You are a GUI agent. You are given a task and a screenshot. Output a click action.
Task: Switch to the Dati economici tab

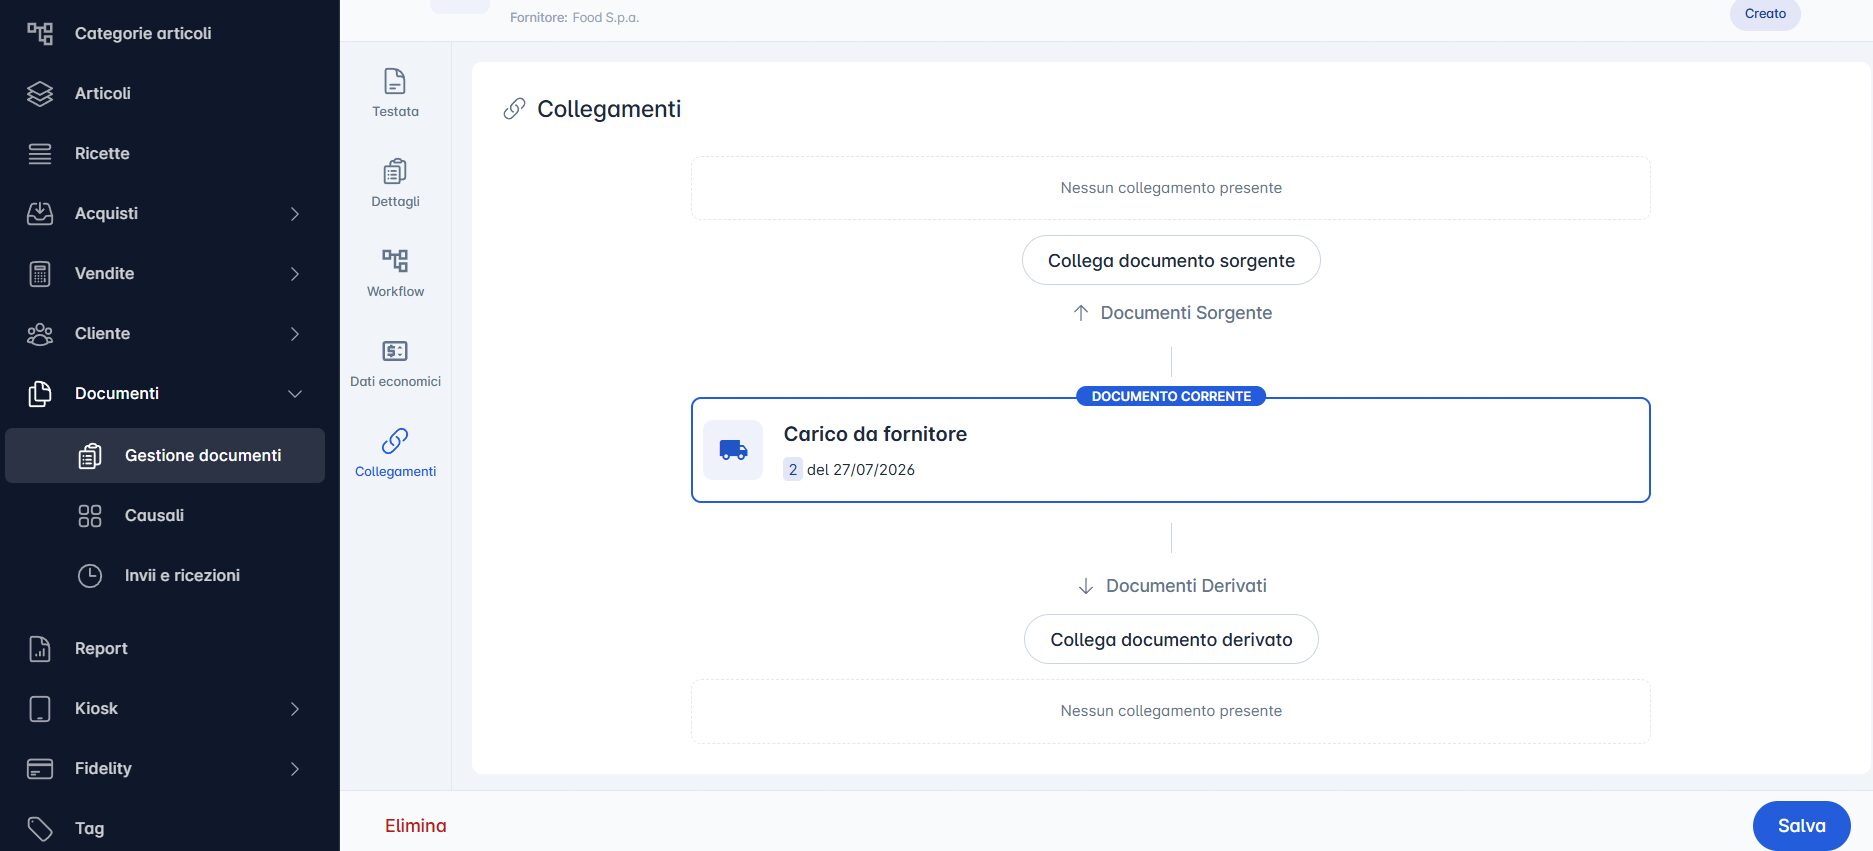point(395,365)
